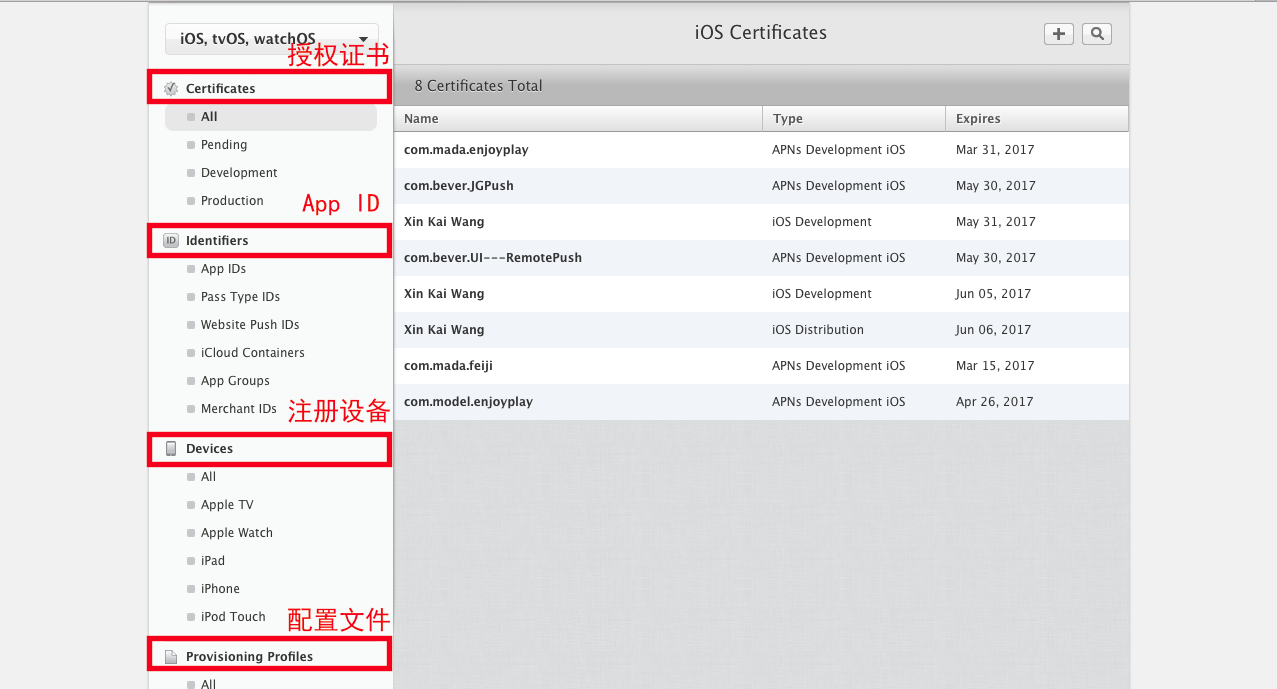Select the Provisioning Profiles section header
The height and width of the screenshot is (689, 1277).
point(270,656)
